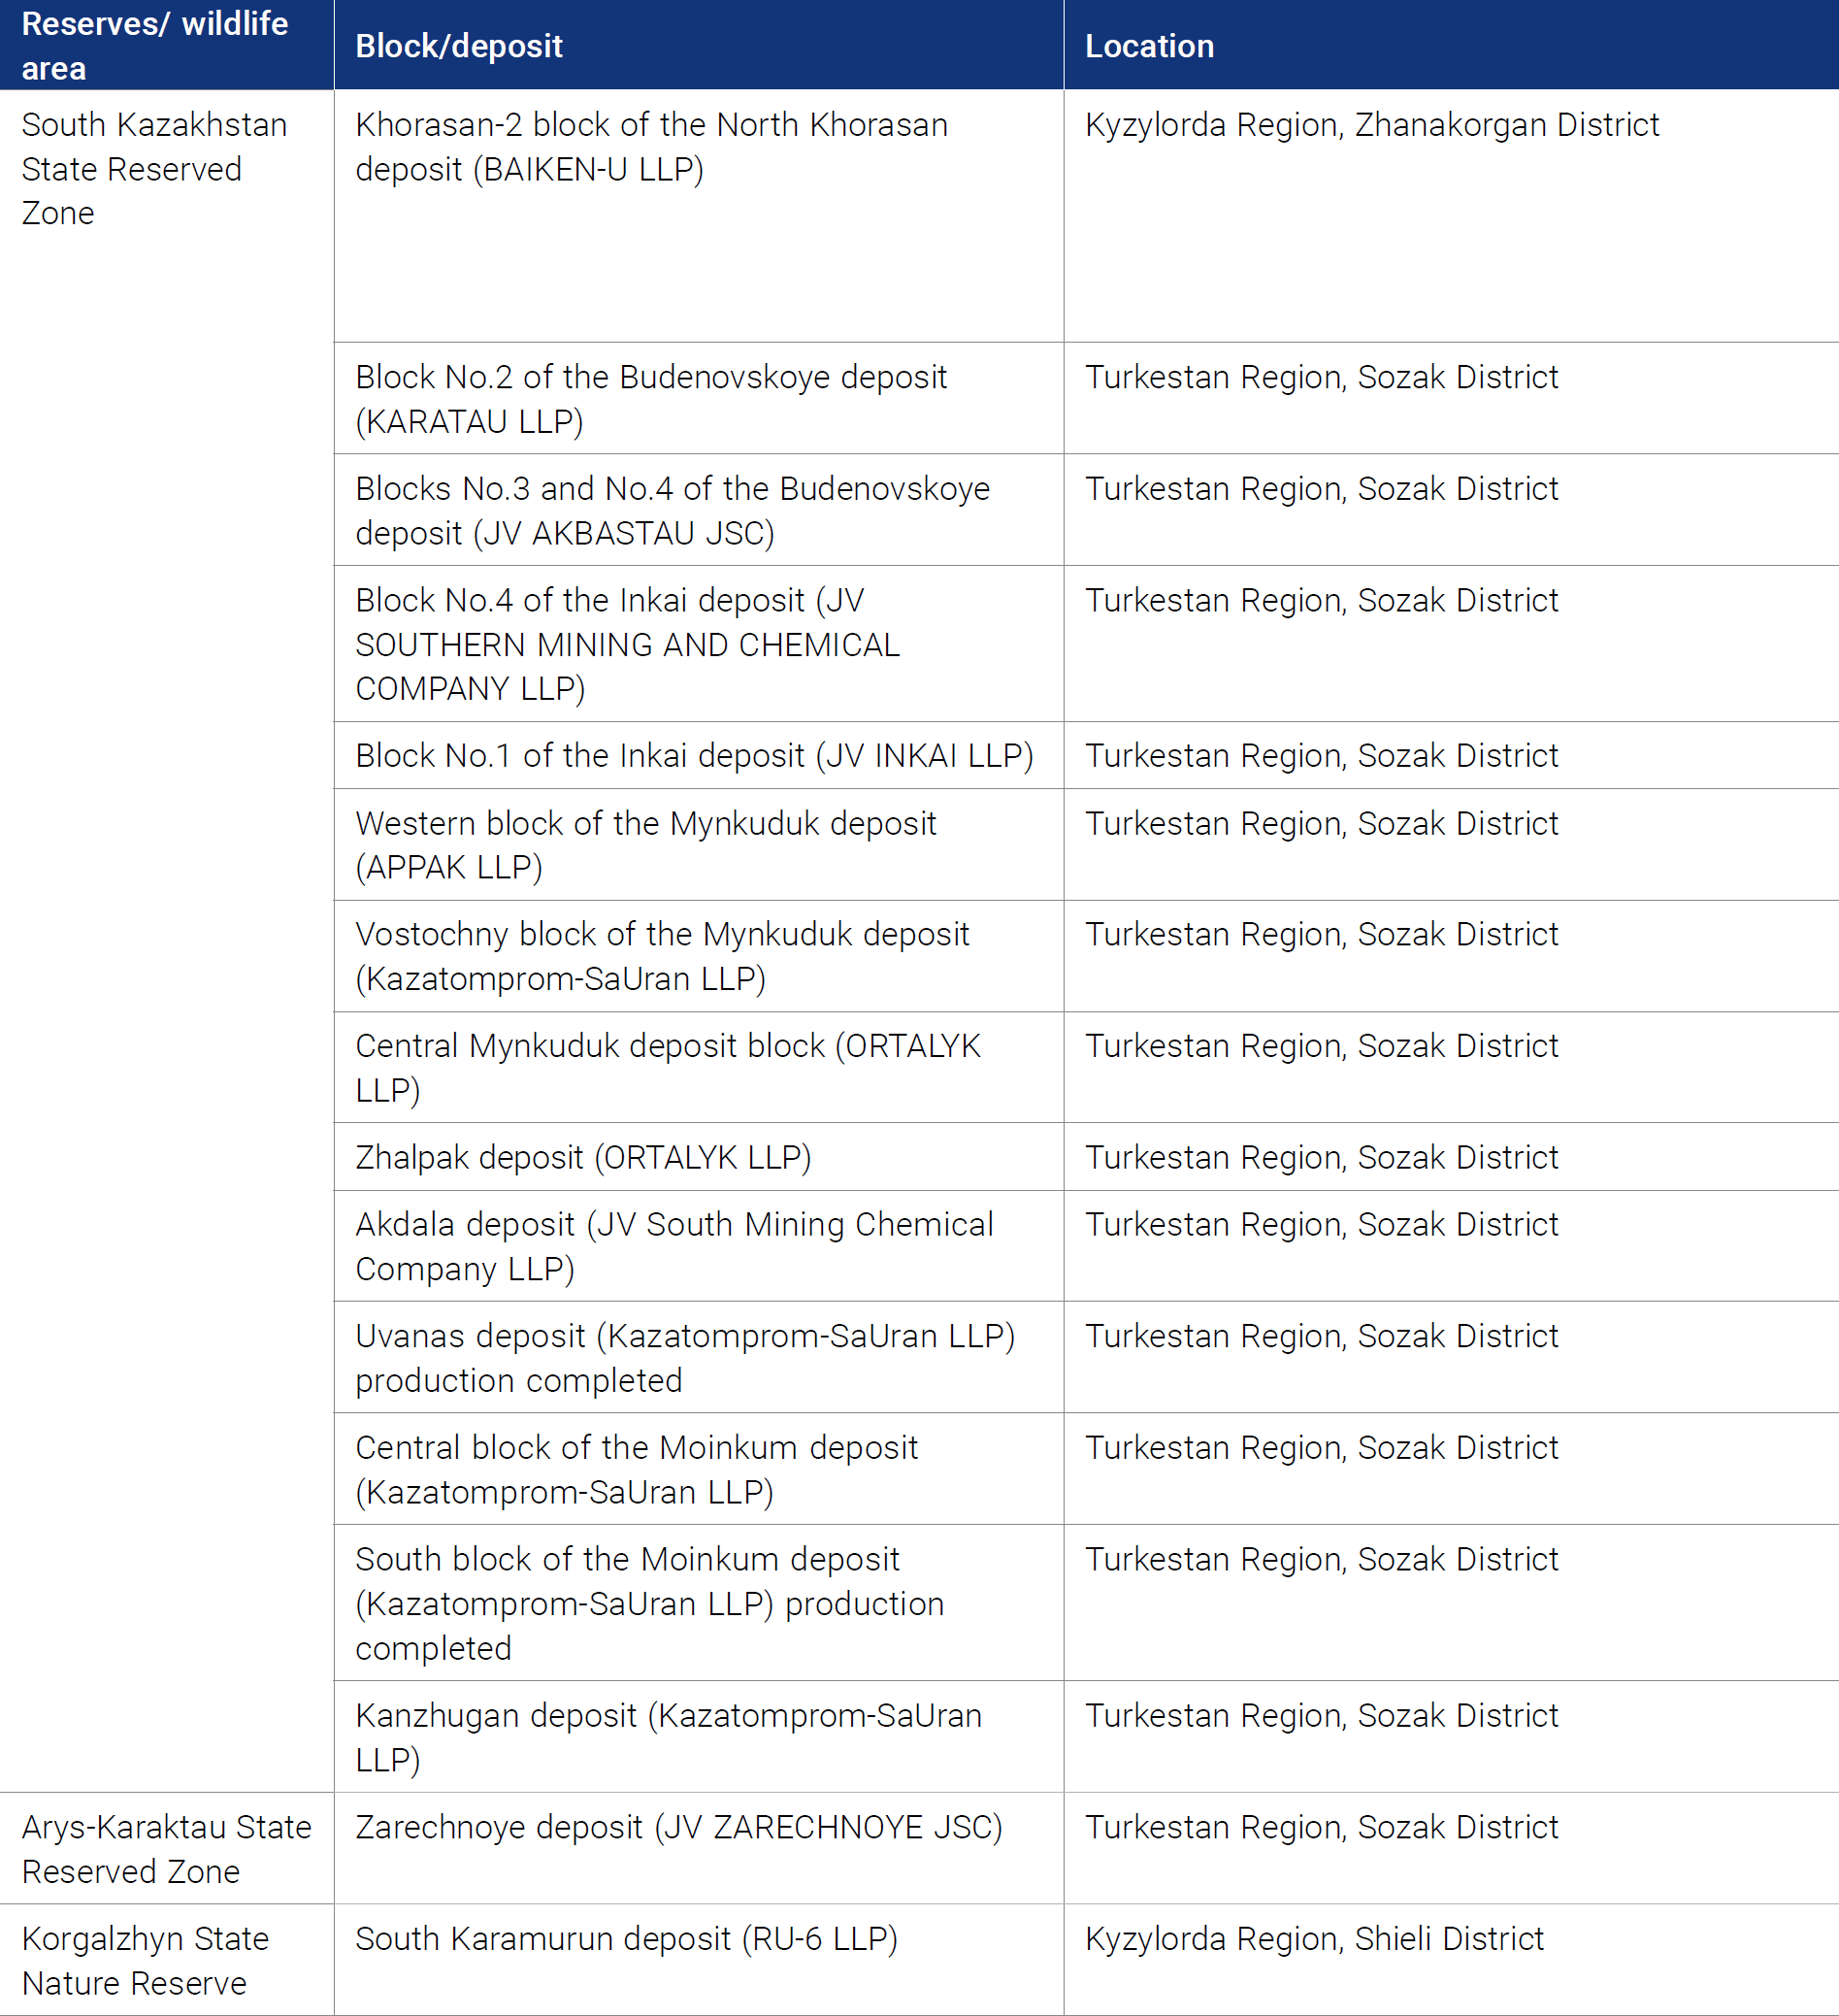Select Akdala deposit JV South Mining cell
The height and width of the screenshot is (2016, 1839).
coord(698,1246)
